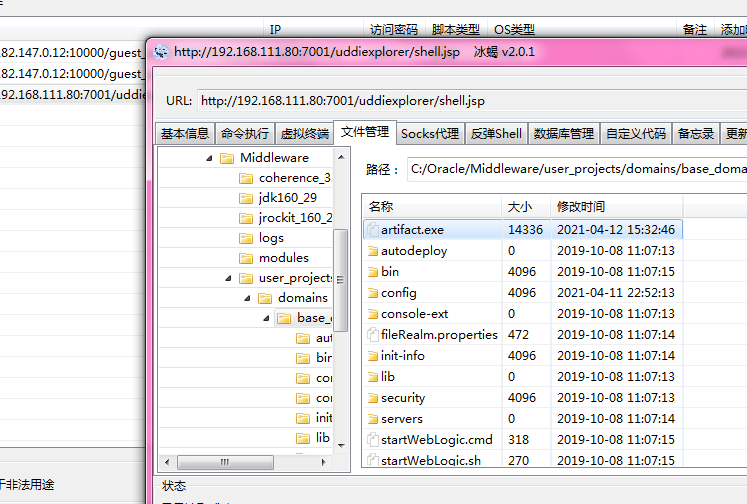Click the tree horizontal scrollbar thumb
The height and width of the screenshot is (504, 747).
225,462
